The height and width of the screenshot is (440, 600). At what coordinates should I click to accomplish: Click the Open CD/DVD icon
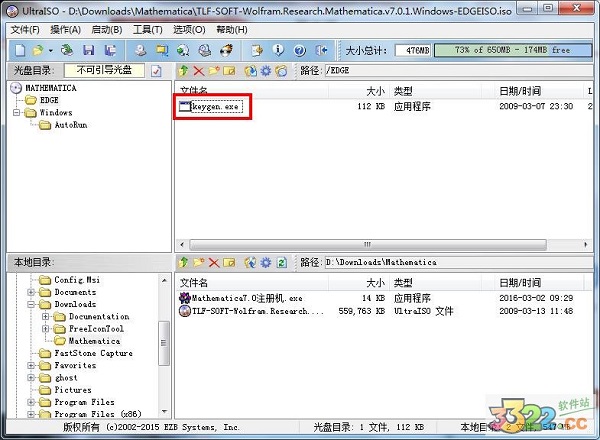point(67,50)
